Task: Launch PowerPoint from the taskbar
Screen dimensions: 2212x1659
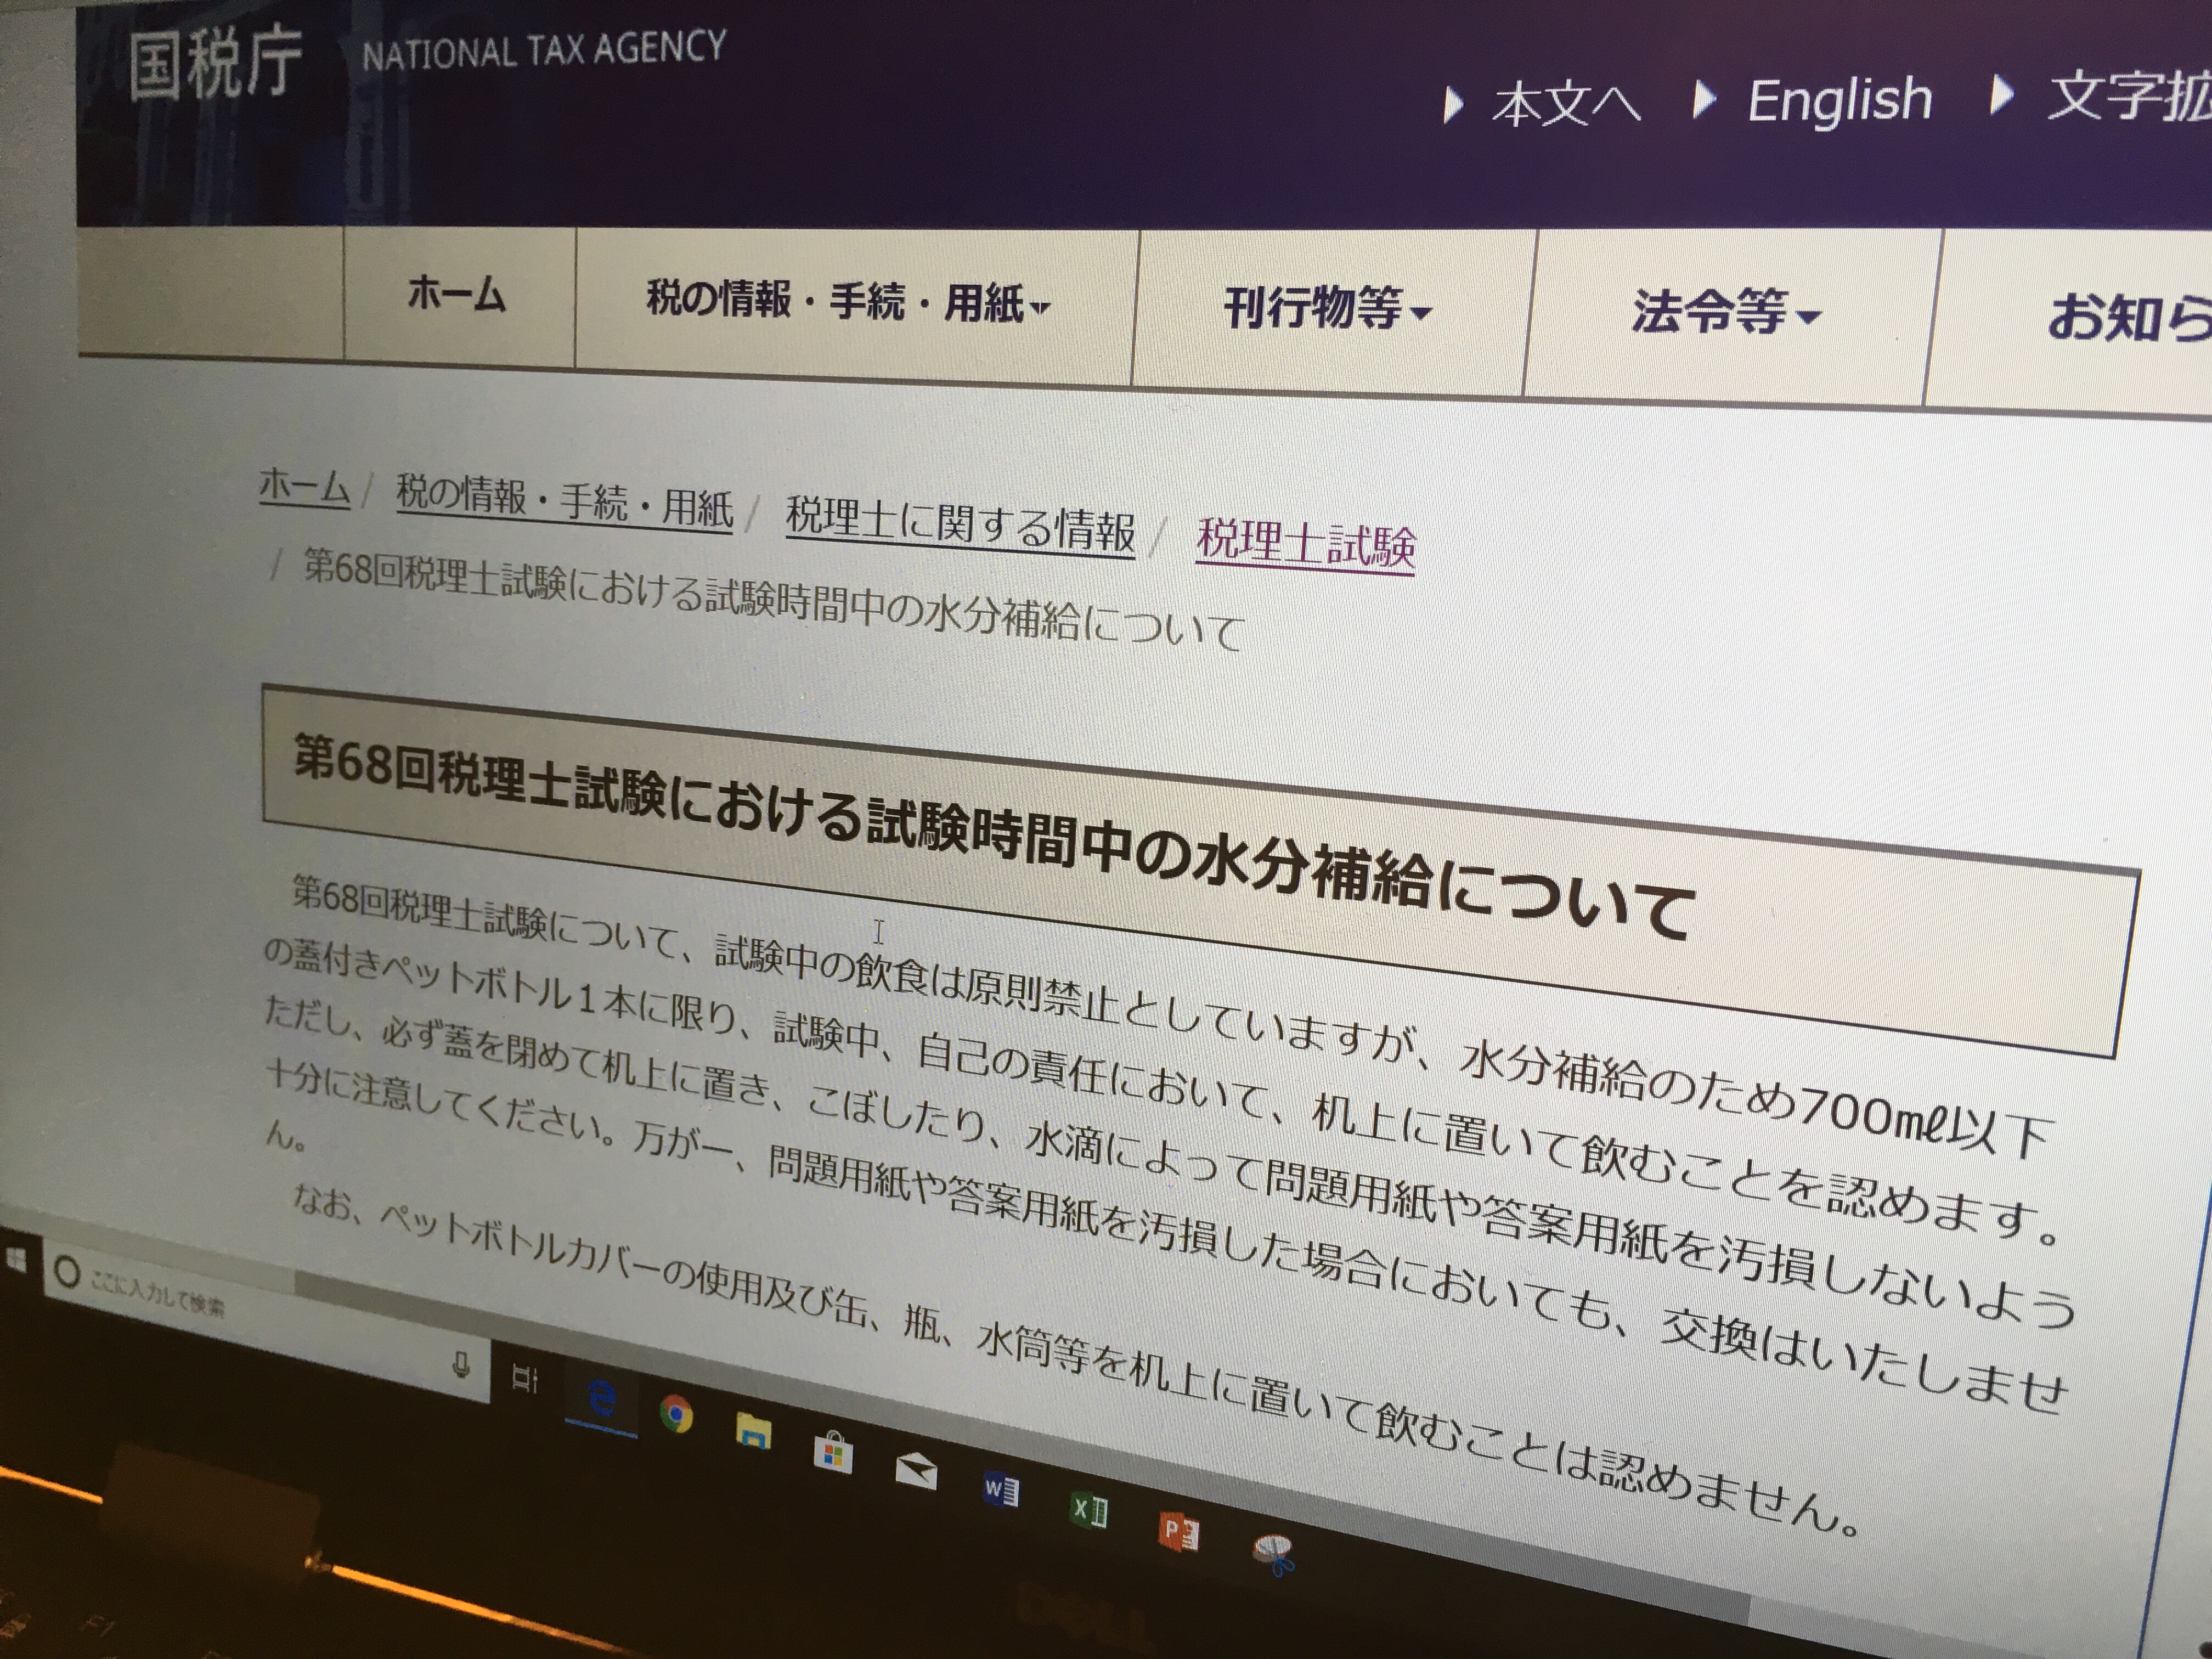Action: tap(1178, 1531)
